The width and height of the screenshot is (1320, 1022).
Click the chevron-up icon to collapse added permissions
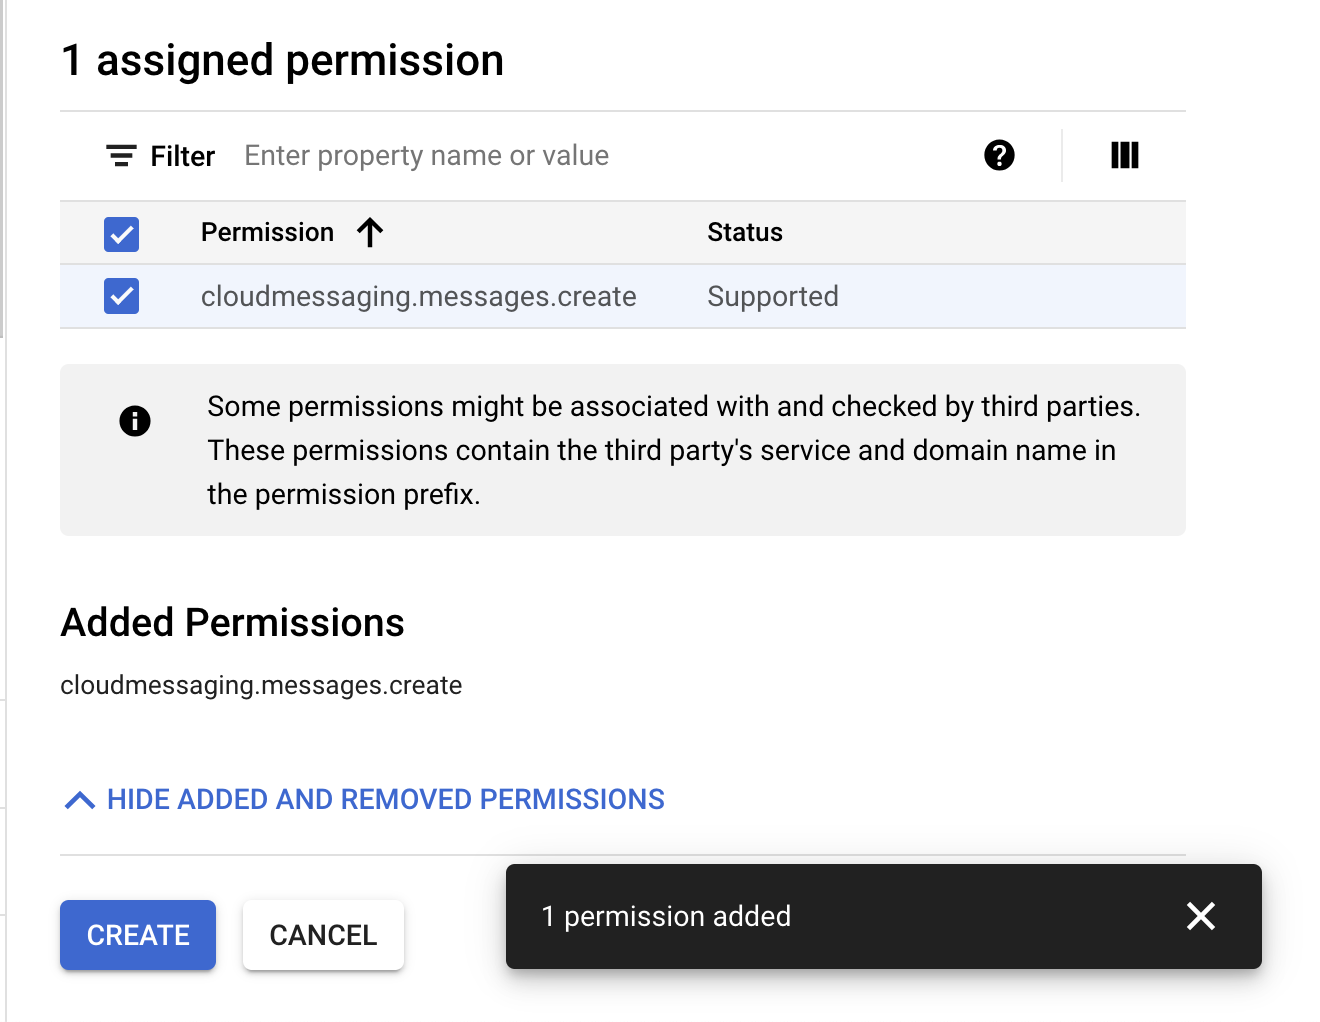point(80,800)
